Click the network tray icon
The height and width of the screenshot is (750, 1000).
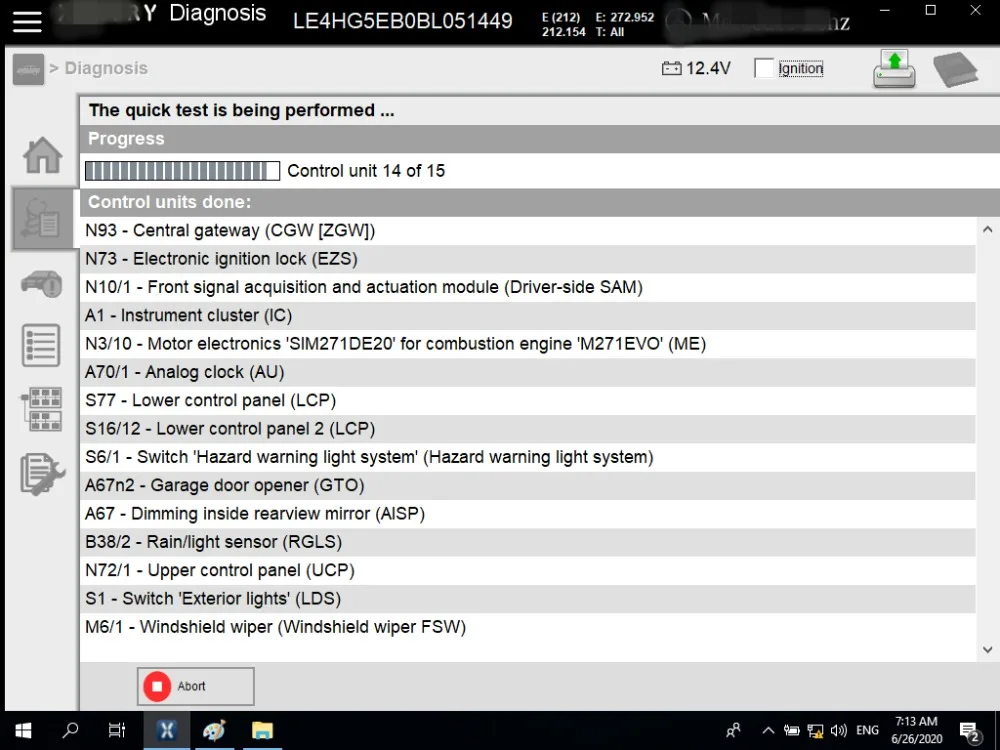815,731
